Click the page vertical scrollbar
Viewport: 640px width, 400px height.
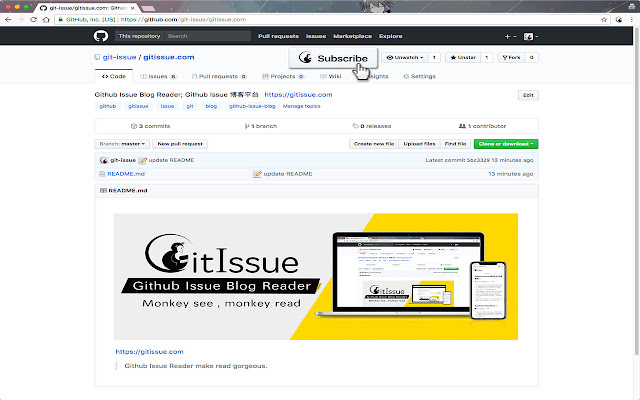pos(636,192)
